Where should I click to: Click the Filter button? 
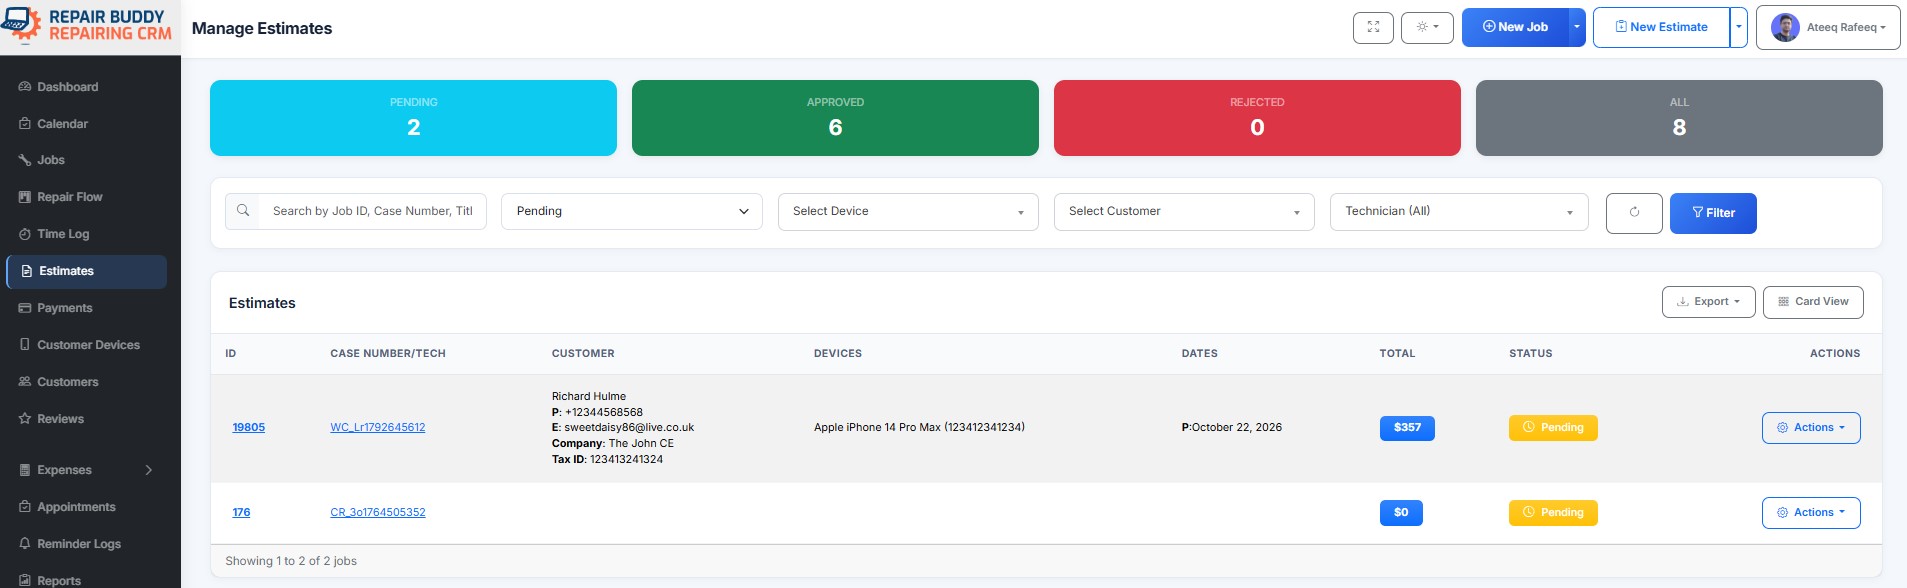pos(1713,213)
